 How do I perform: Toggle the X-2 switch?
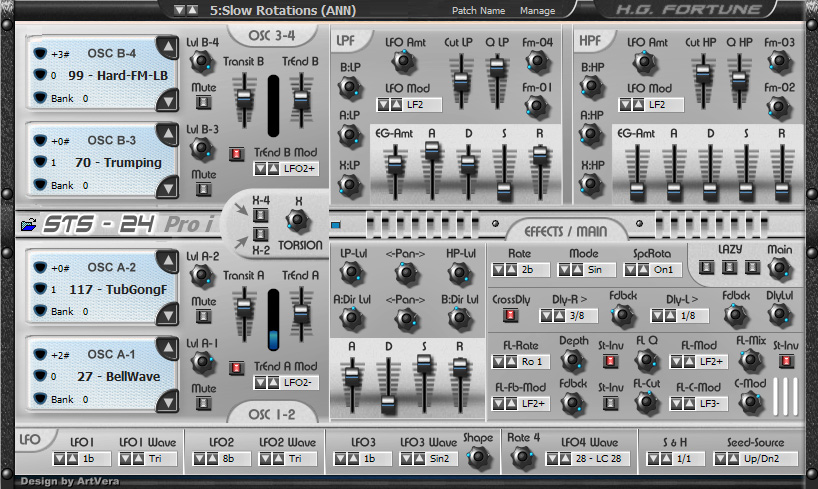[x=260, y=234]
